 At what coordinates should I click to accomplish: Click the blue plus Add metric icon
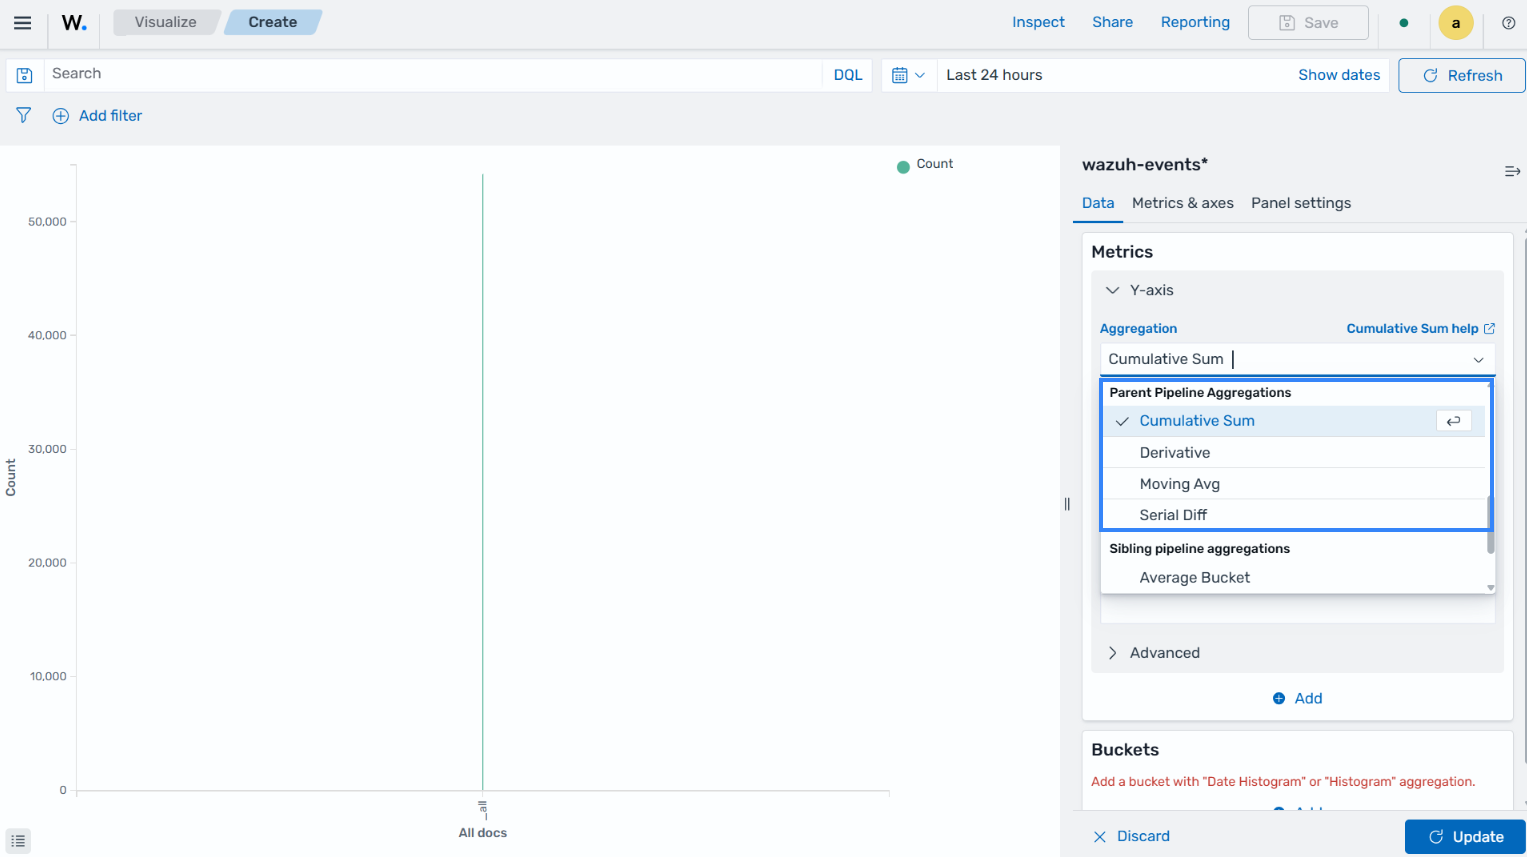[1279, 699]
